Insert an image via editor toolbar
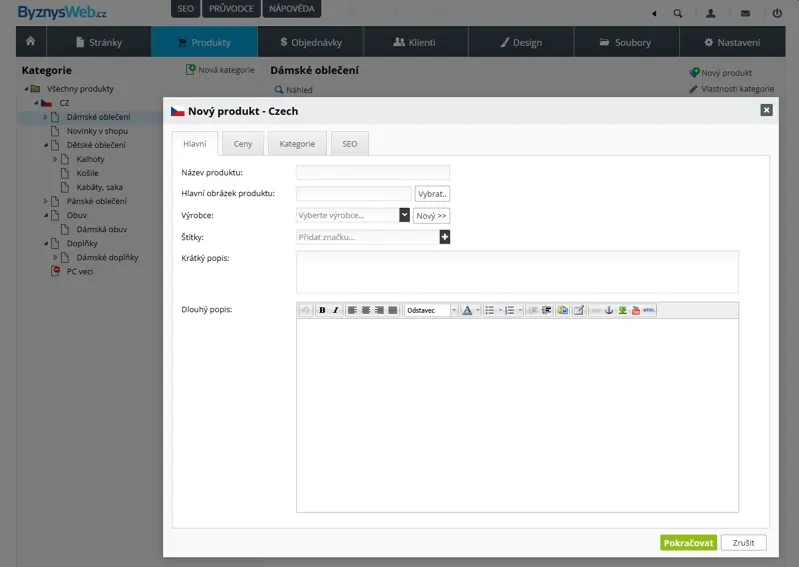This screenshot has width=799, height=567. coord(622,310)
